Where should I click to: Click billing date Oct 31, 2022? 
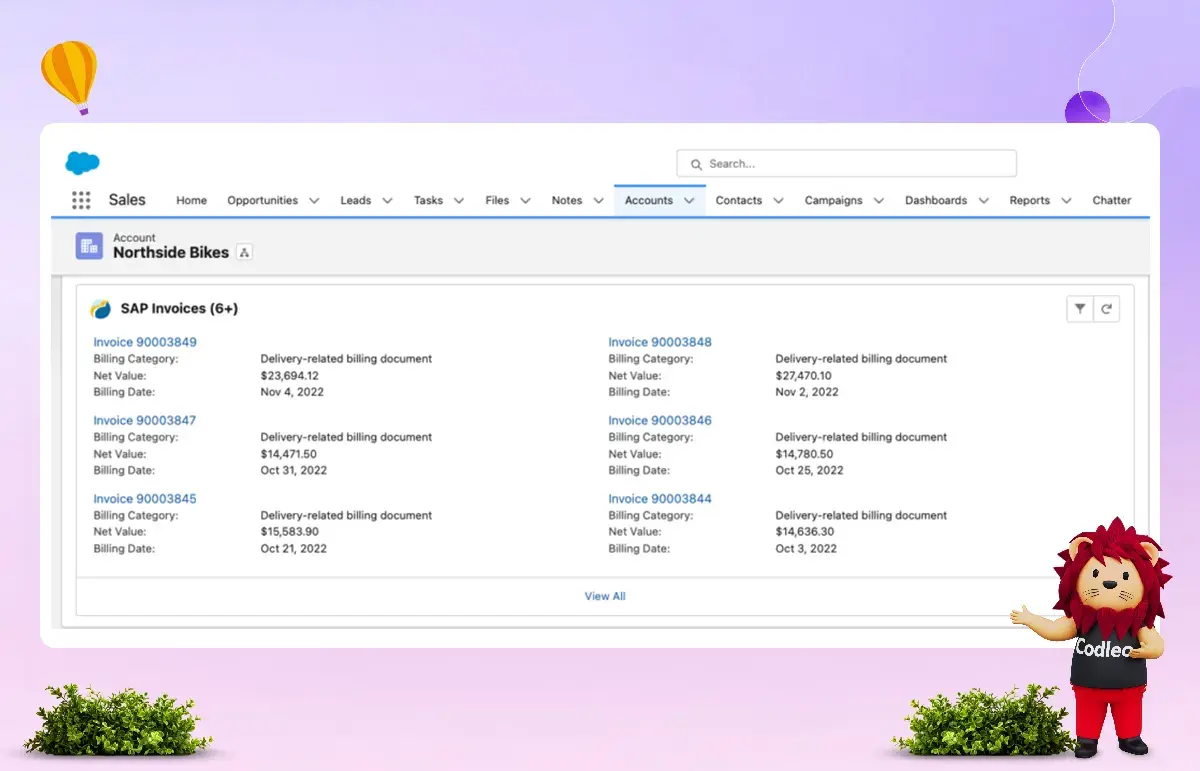[x=294, y=470]
